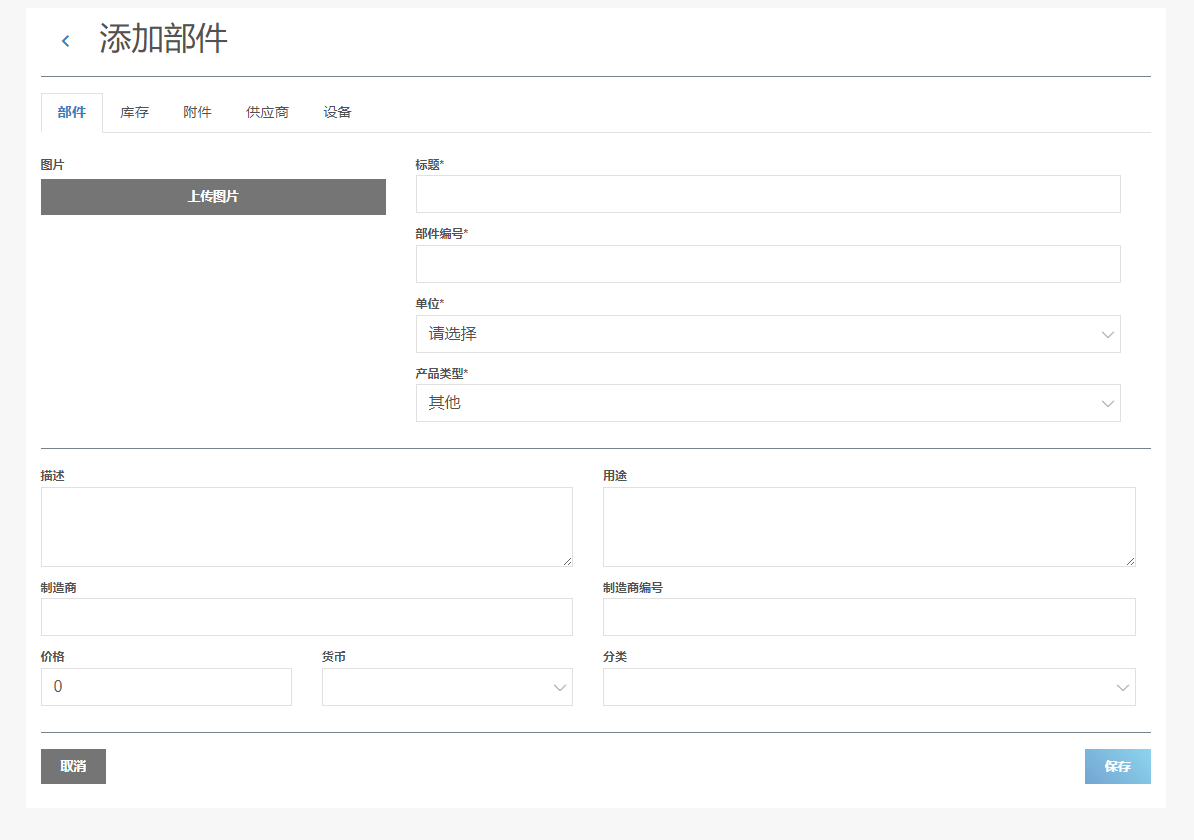Click into the 描述 text area
Image resolution: width=1194 pixels, height=840 pixels.
pos(306,527)
